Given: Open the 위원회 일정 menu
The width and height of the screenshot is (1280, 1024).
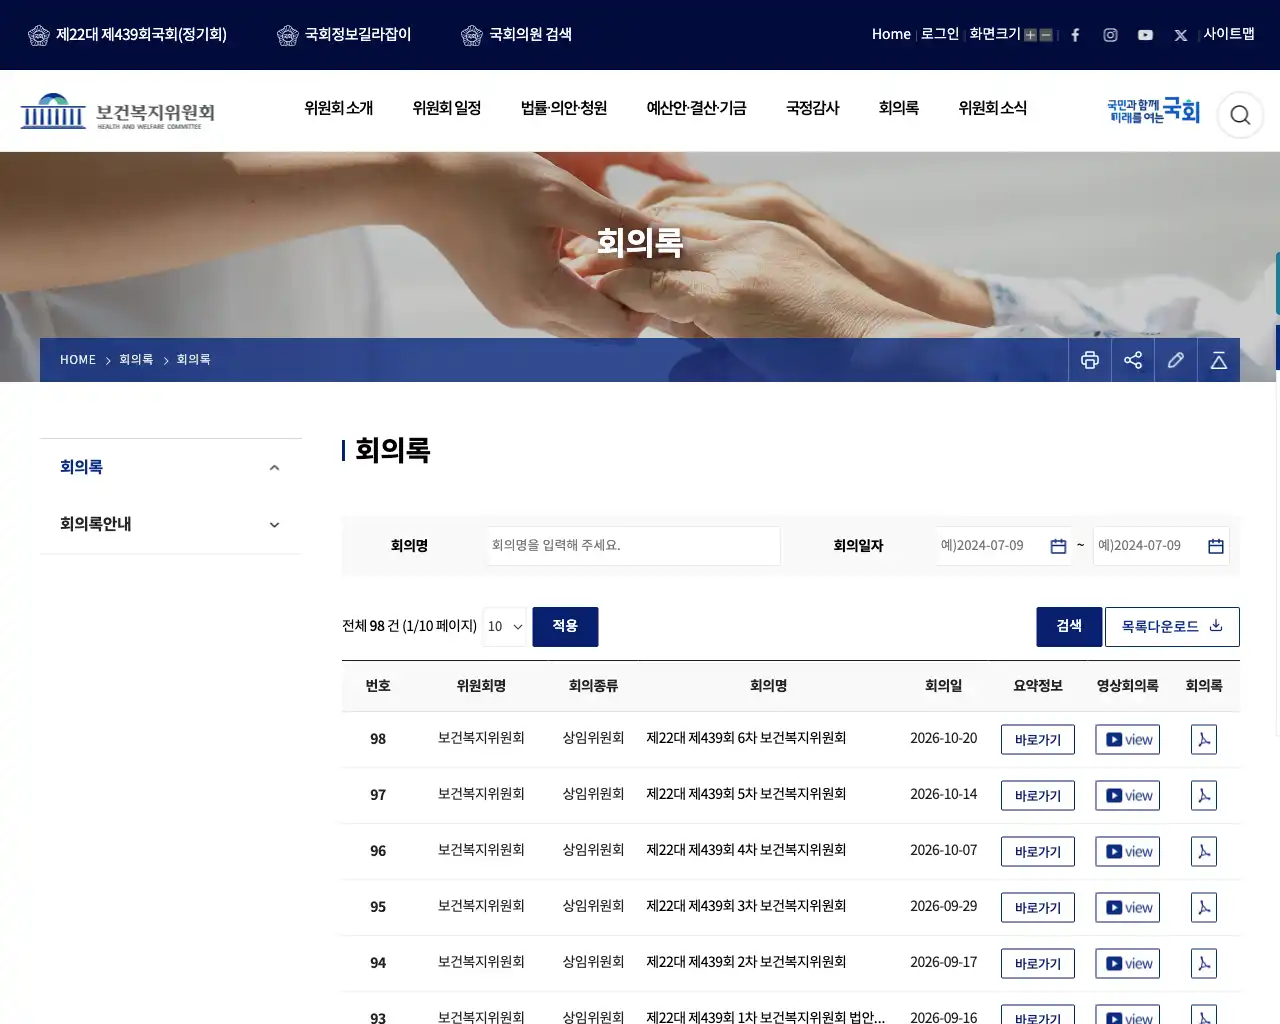Looking at the screenshot, I should 447,108.
